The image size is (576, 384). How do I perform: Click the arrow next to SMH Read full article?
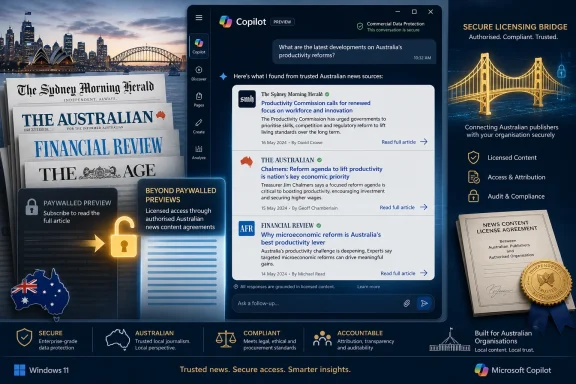point(424,141)
